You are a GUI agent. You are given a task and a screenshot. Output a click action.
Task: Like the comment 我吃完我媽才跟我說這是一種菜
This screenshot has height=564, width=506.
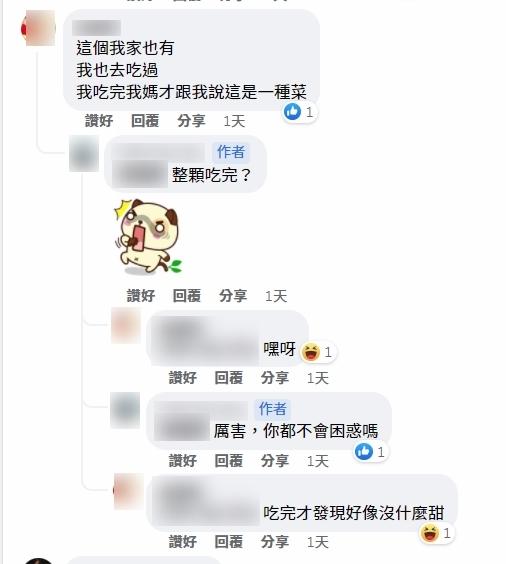point(99,121)
